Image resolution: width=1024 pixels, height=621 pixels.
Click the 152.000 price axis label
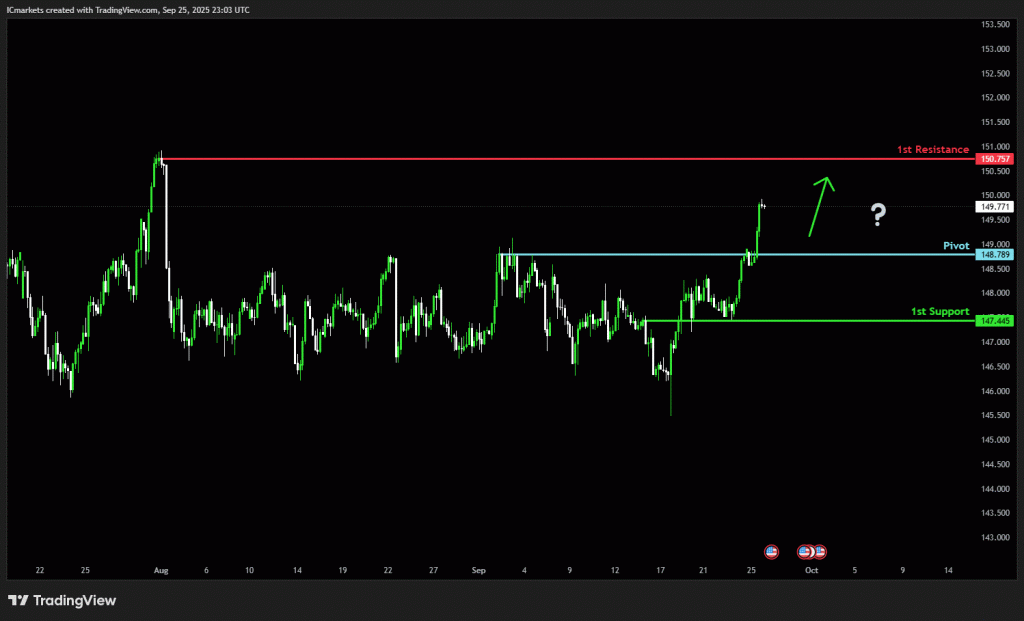pyautogui.click(x=995, y=97)
